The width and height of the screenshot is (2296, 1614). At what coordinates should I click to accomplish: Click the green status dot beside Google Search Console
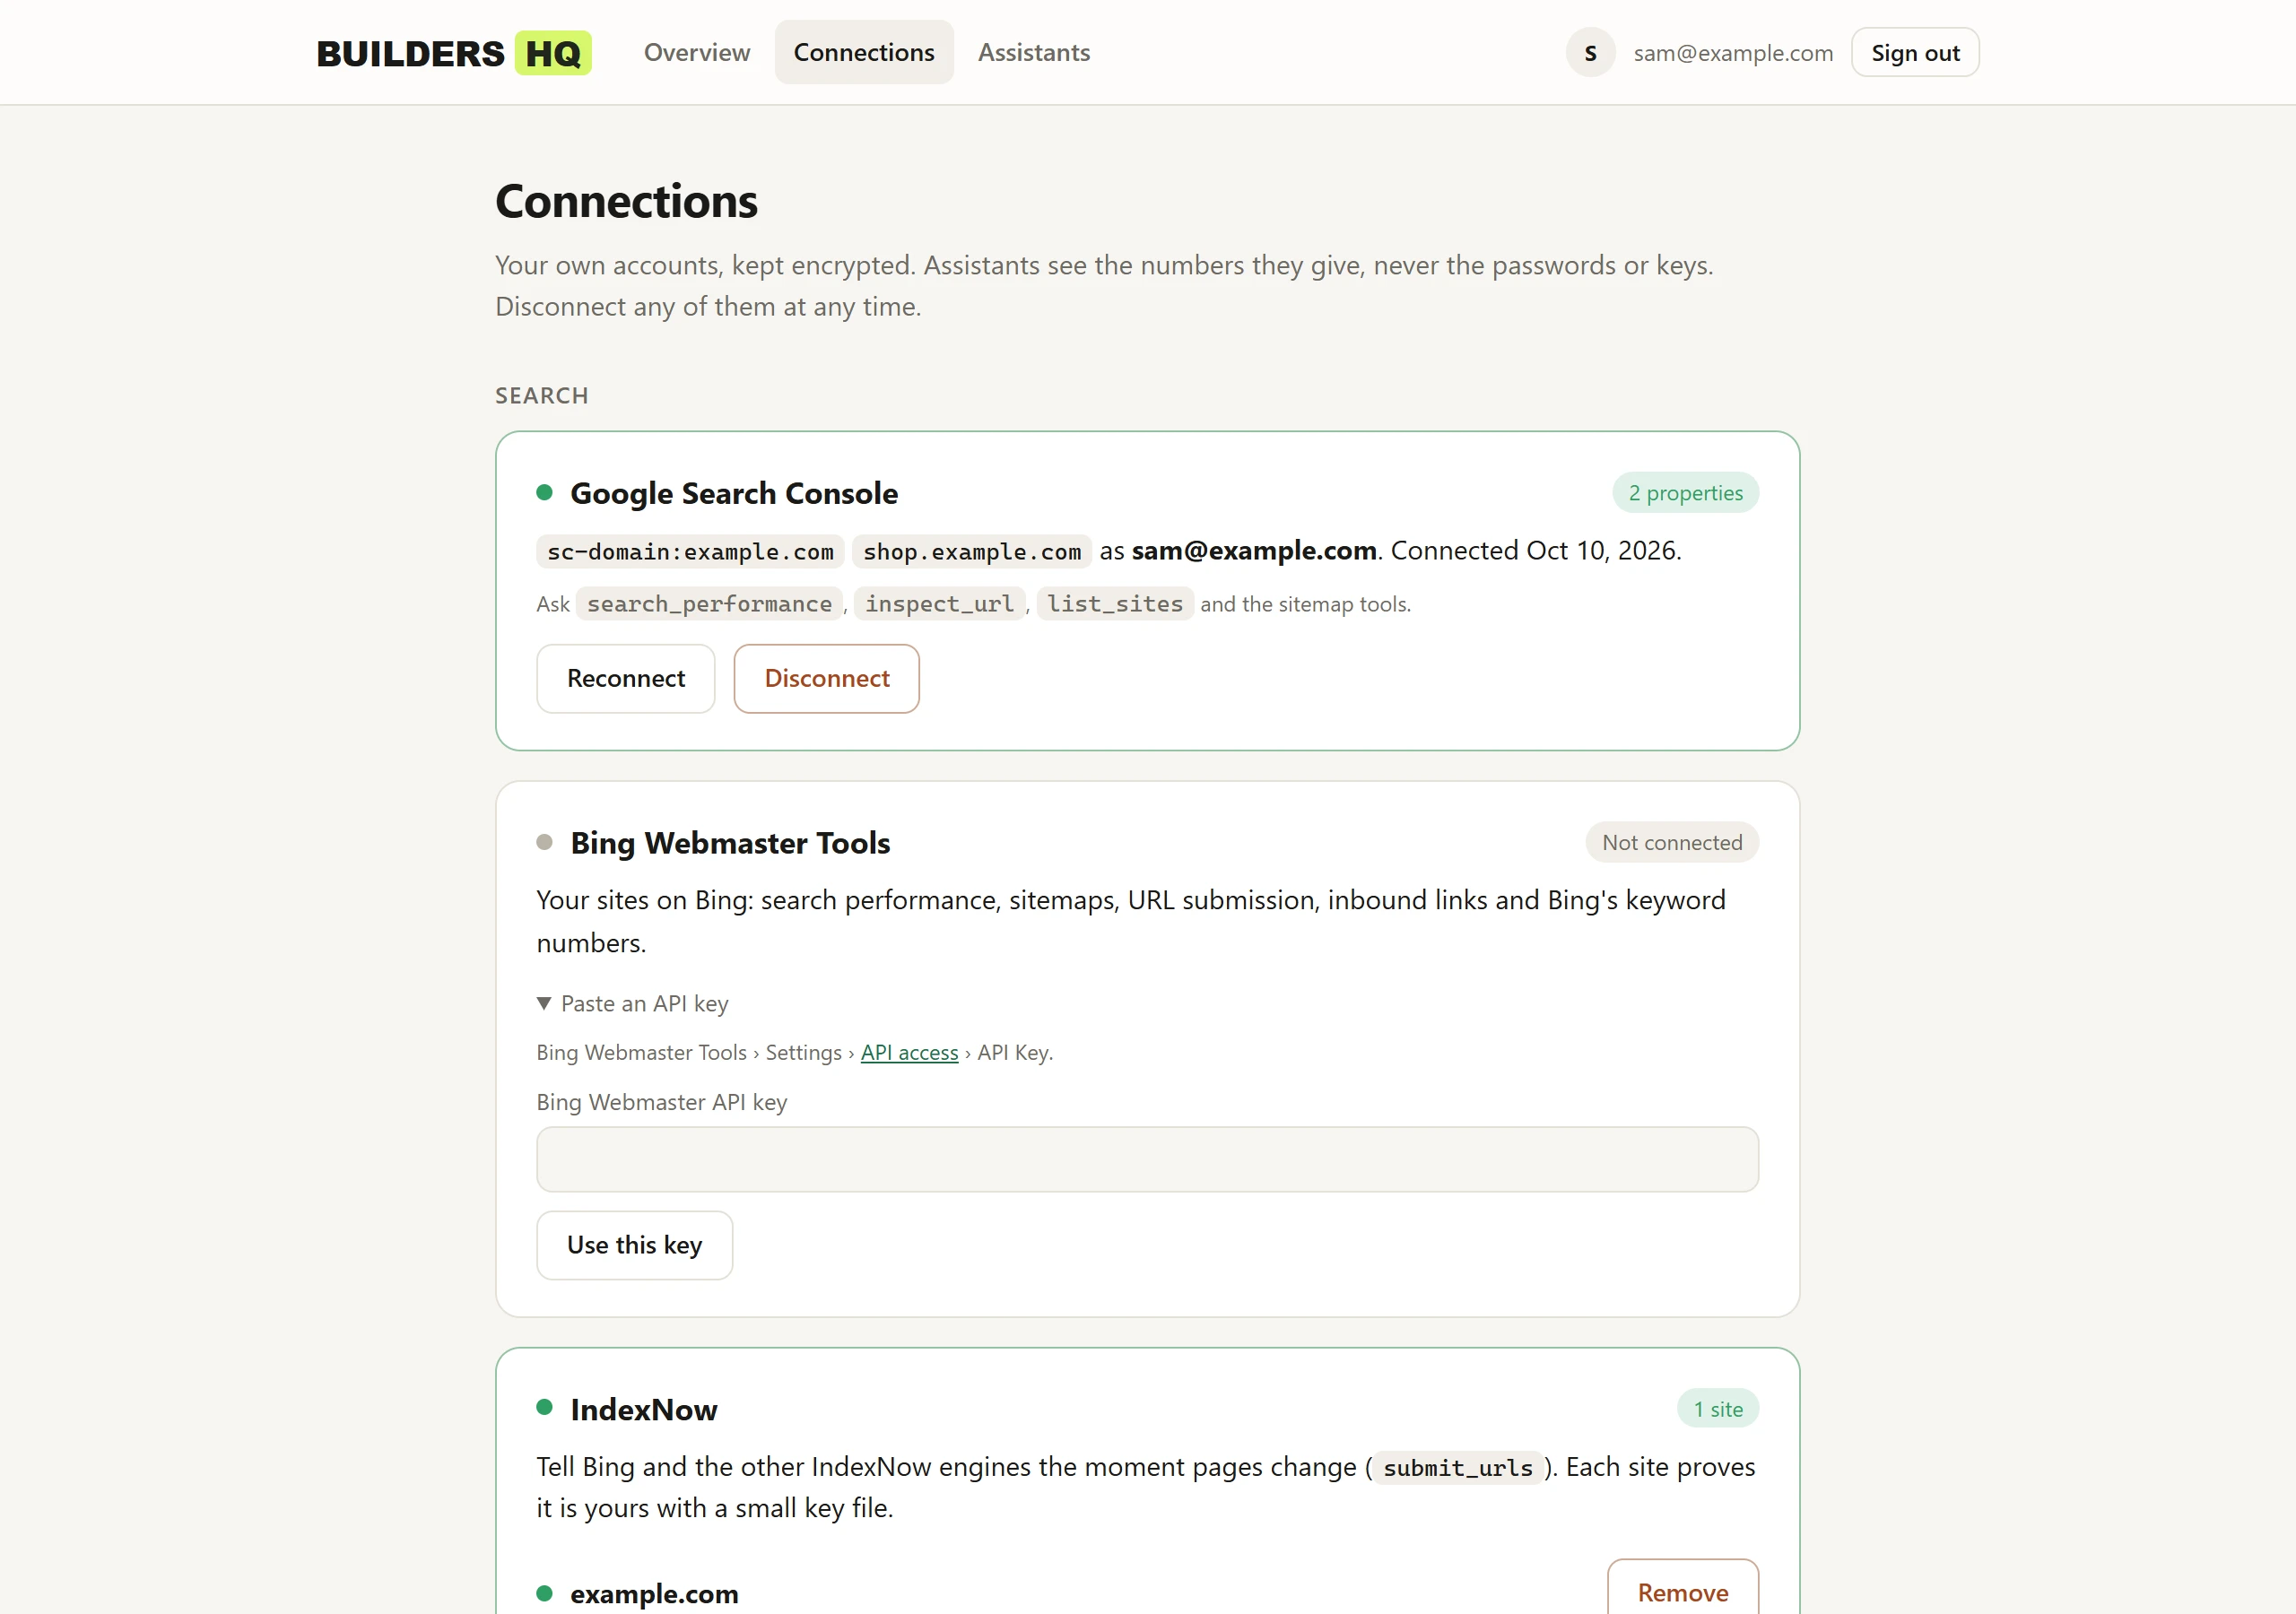(x=544, y=492)
